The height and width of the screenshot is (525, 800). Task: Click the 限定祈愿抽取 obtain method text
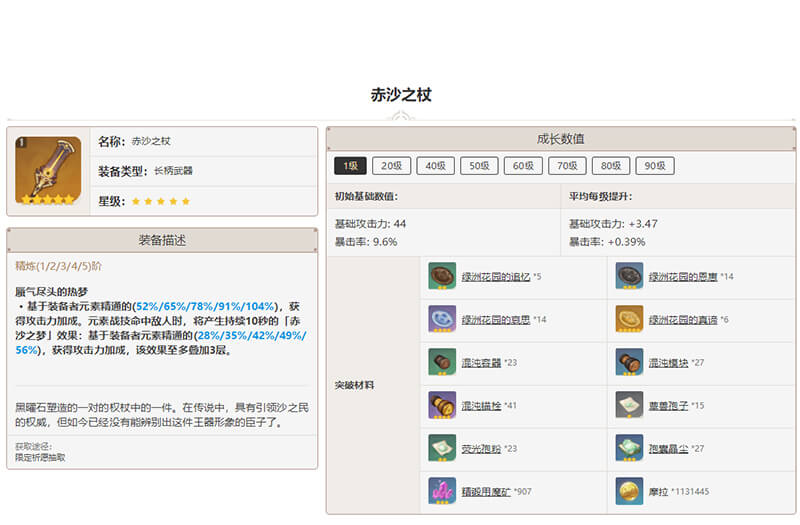(40, 457)
